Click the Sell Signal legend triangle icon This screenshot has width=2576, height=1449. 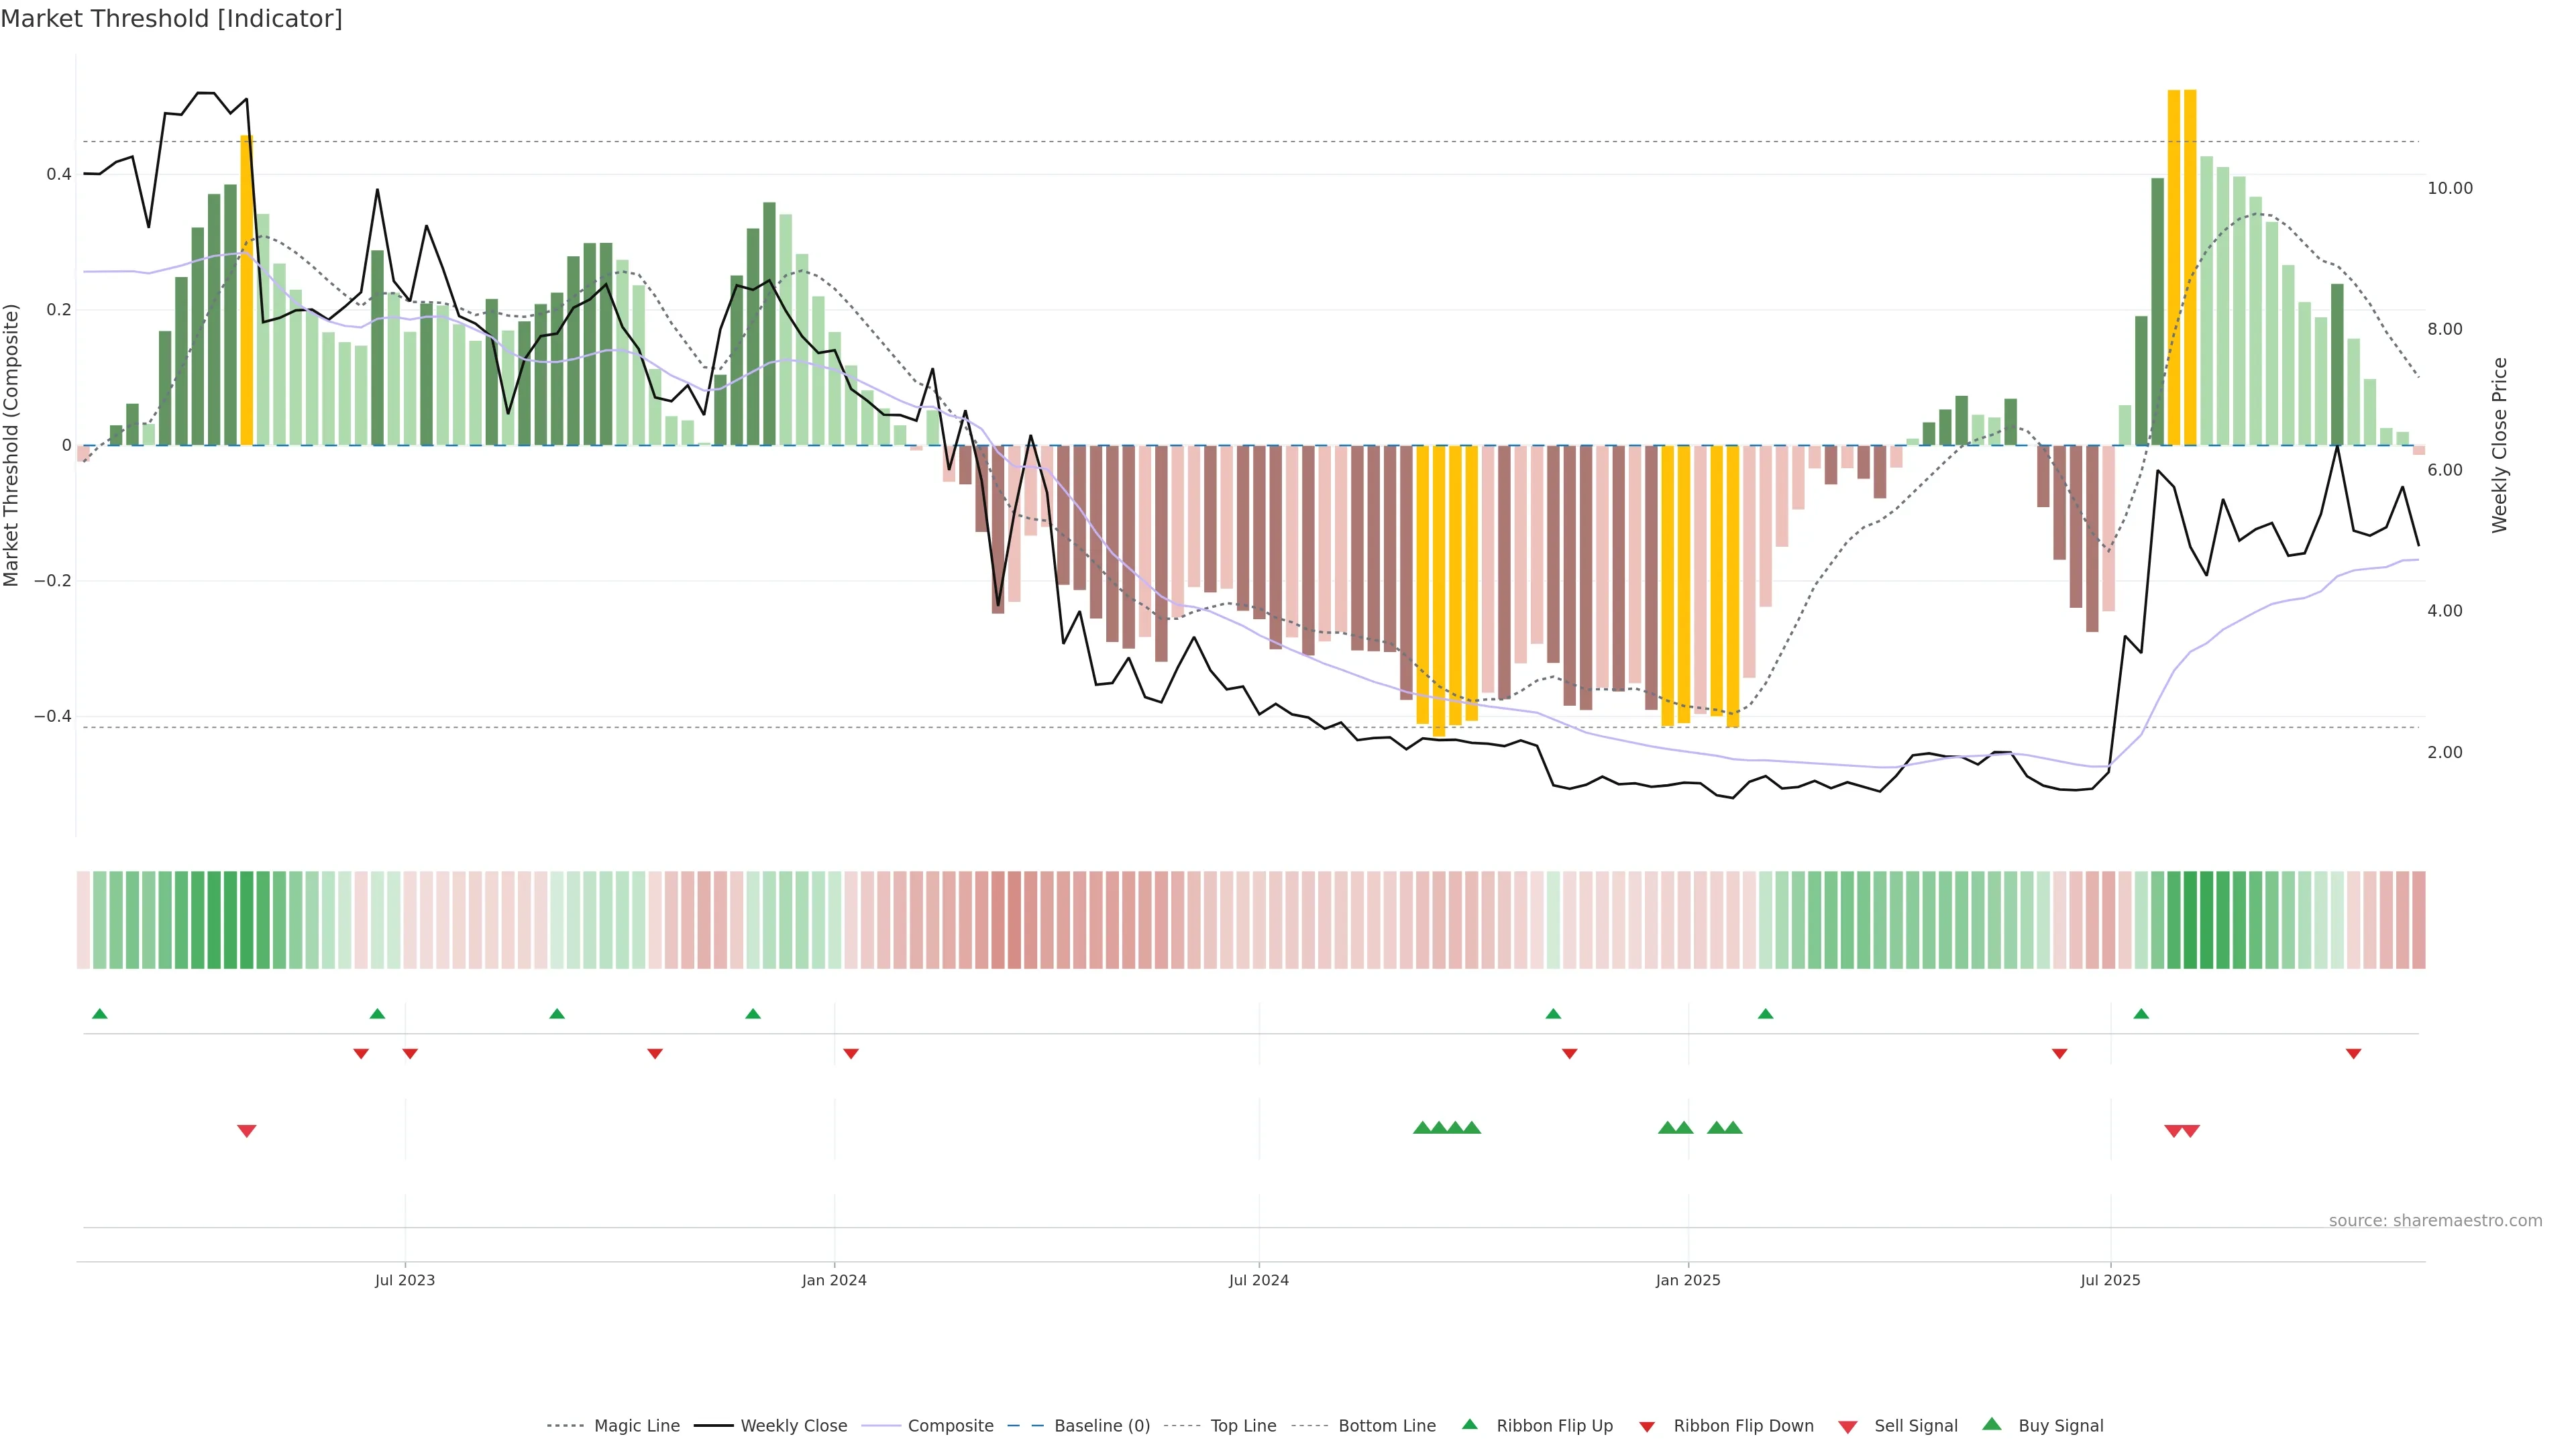(1847, 1427)
